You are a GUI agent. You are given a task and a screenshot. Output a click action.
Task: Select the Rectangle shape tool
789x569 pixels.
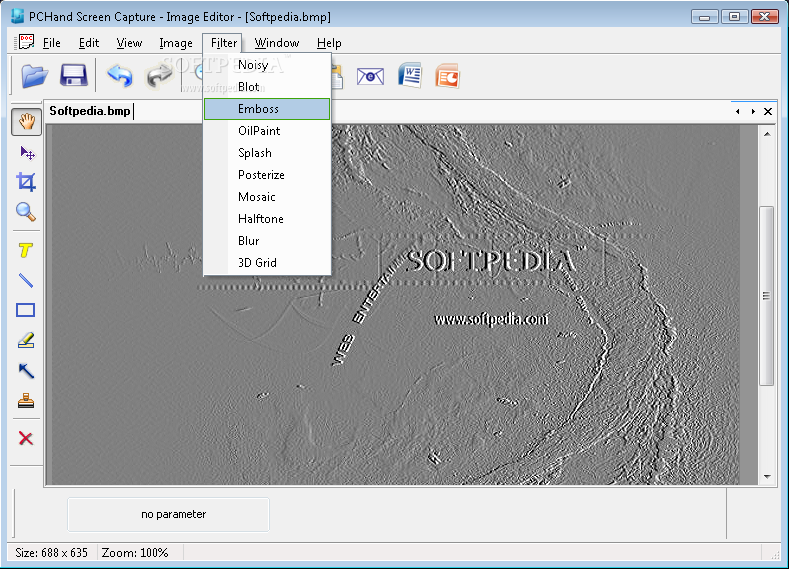click(26, 310)
